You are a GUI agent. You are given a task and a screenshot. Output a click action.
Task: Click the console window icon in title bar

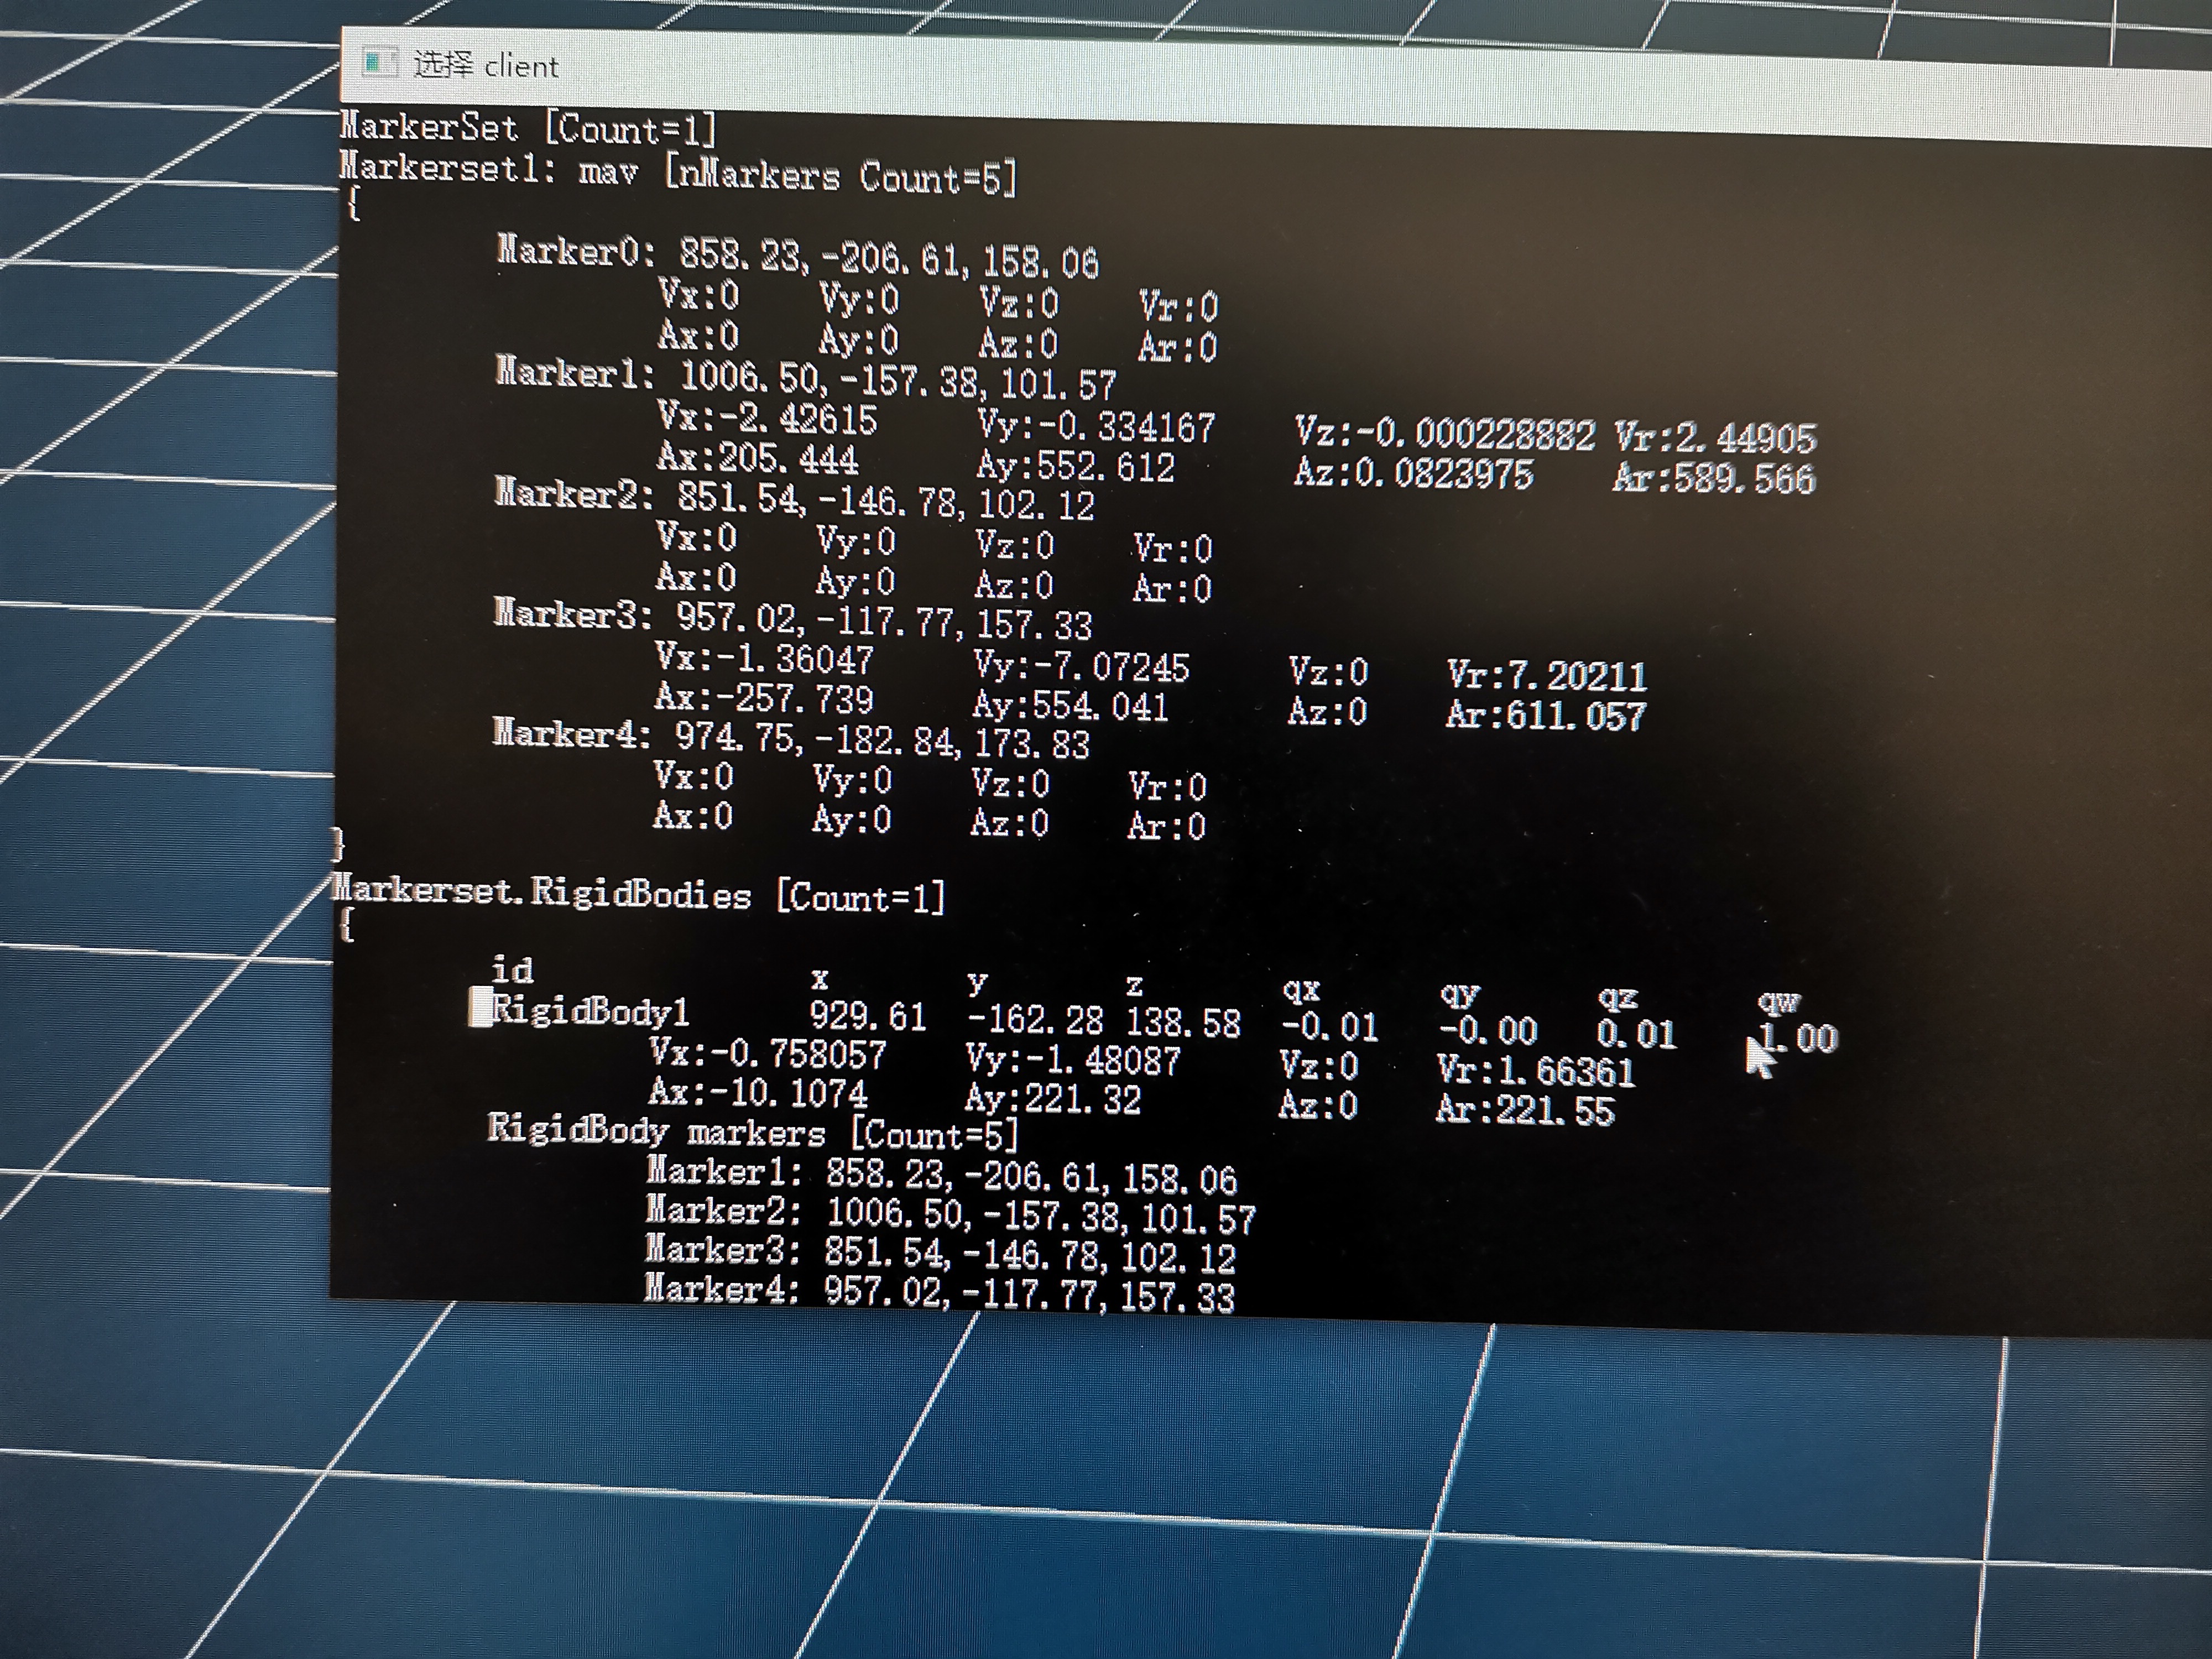(379, 63)
